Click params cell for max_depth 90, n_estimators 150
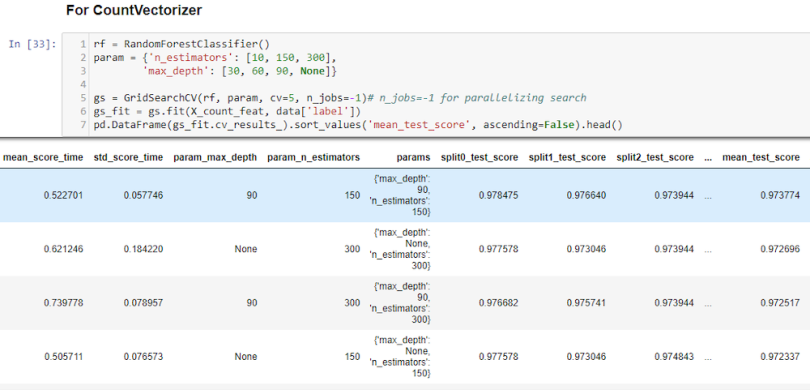The height and width of the screenshot is (390, 810). pyautogui.click(x=401, y=195)
